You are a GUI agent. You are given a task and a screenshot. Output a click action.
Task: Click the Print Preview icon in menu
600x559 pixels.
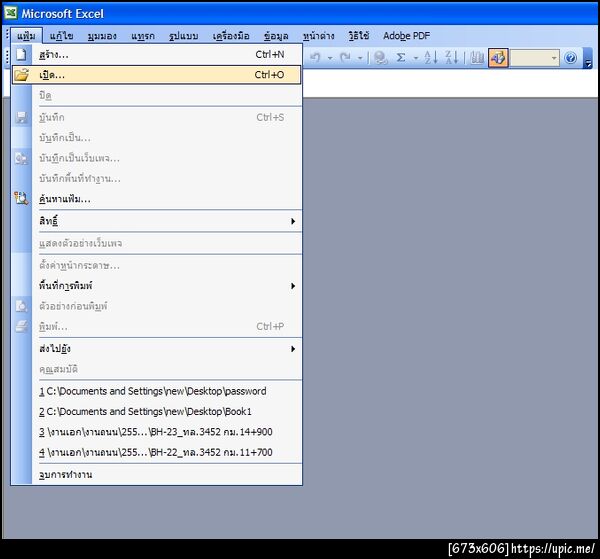(21, 306)
